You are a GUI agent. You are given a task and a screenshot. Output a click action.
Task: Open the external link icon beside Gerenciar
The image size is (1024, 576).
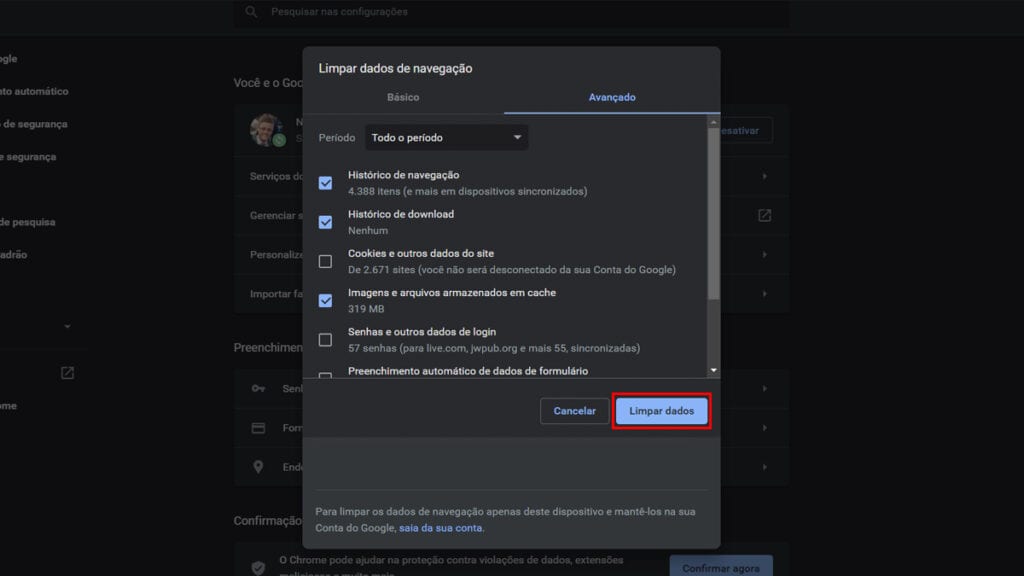click(x=764, y=216)
